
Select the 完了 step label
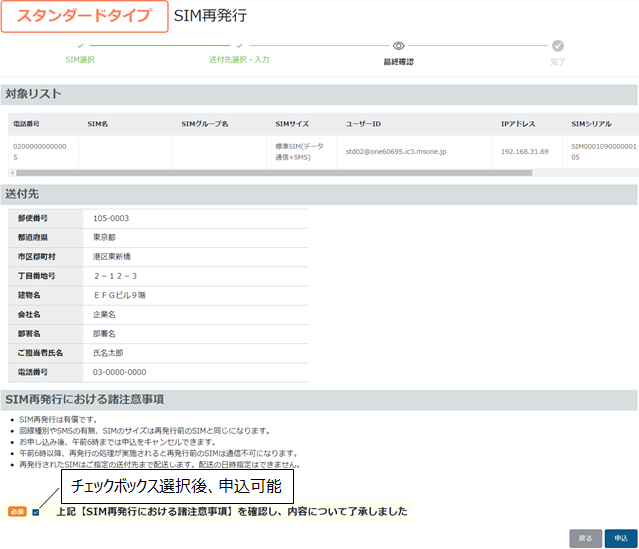(557, 62)
